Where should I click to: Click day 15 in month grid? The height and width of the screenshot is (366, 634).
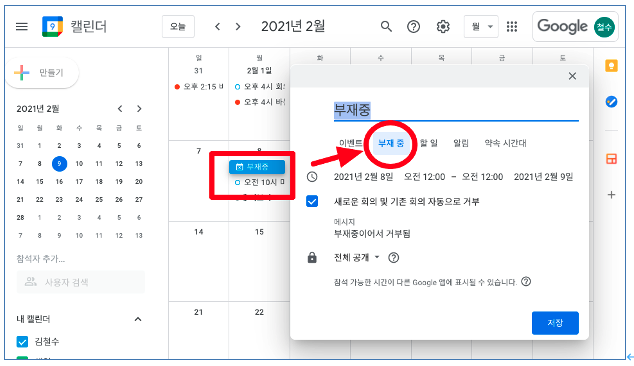point(259,232)
